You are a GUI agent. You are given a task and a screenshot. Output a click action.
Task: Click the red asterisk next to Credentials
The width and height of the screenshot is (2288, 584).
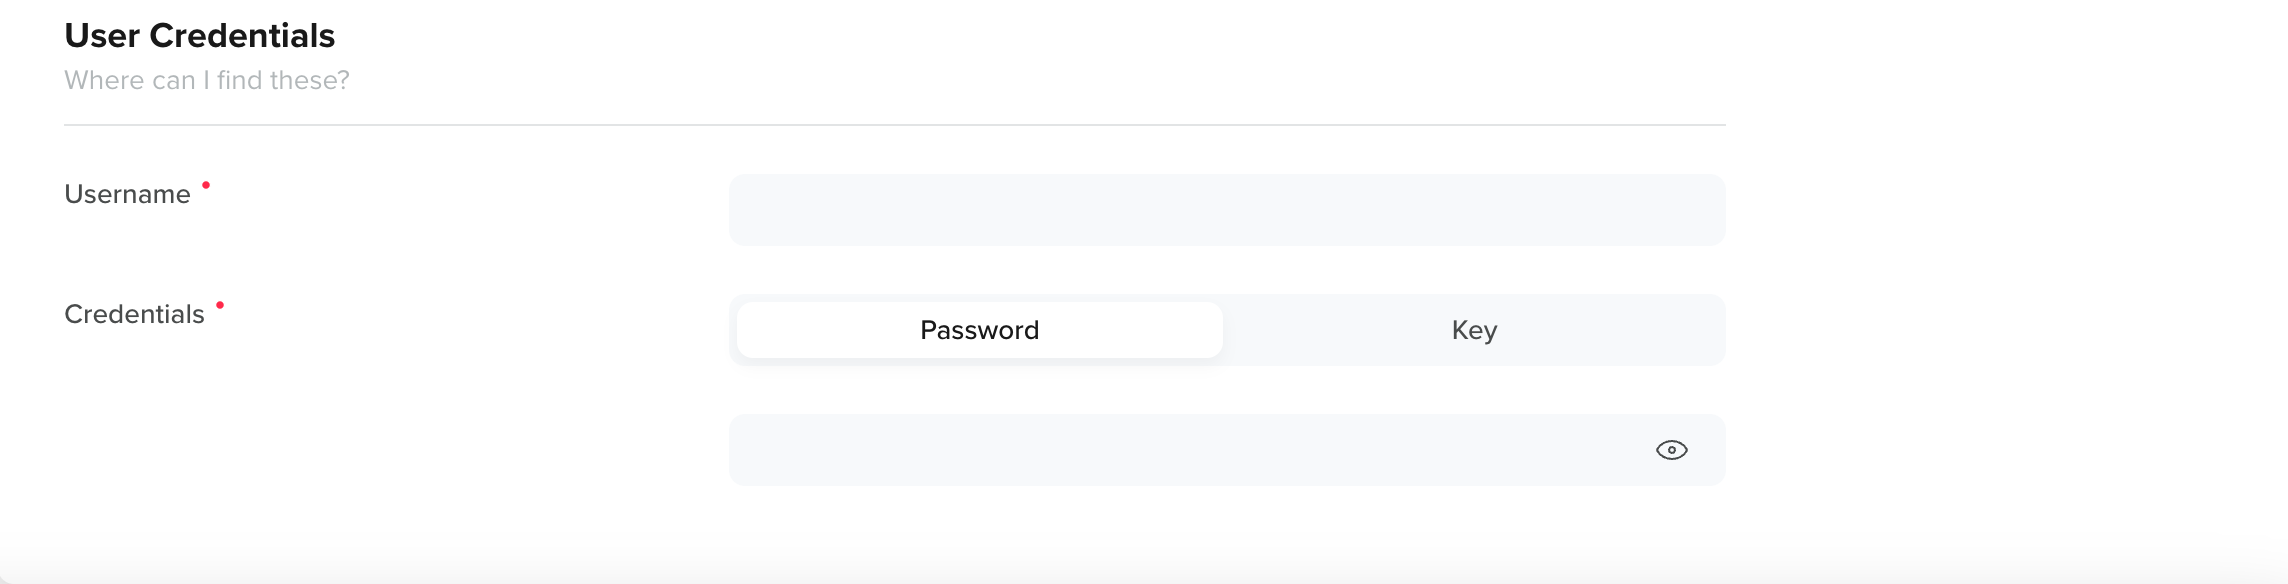tap(219, 304)
